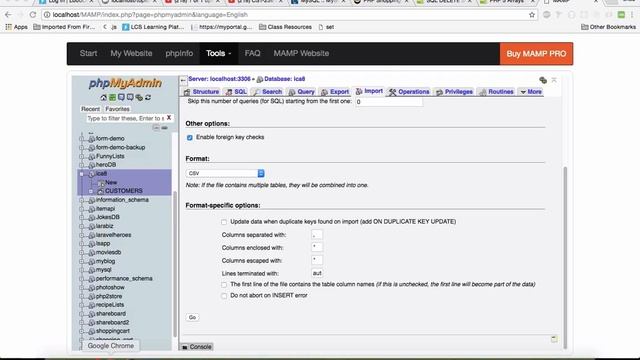
Task: Open the navigation panel settings icon
Action: [x=139, y=97]
